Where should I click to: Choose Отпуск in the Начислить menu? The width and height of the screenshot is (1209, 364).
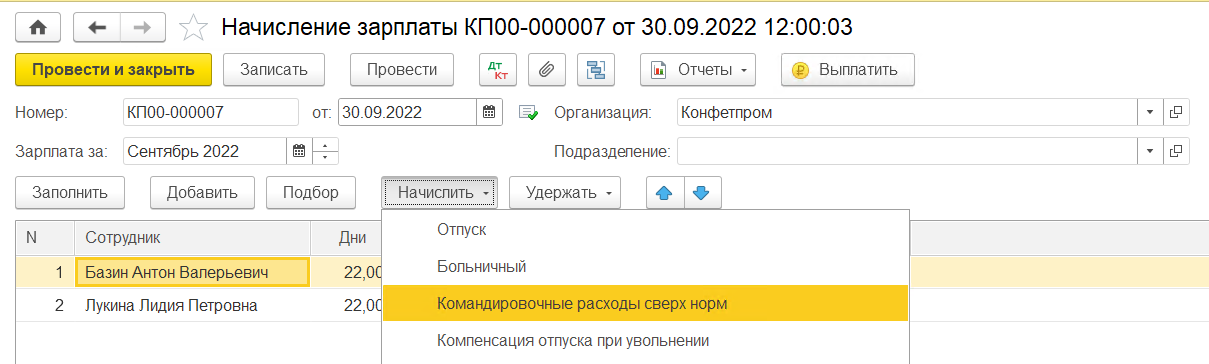(645, 229)
